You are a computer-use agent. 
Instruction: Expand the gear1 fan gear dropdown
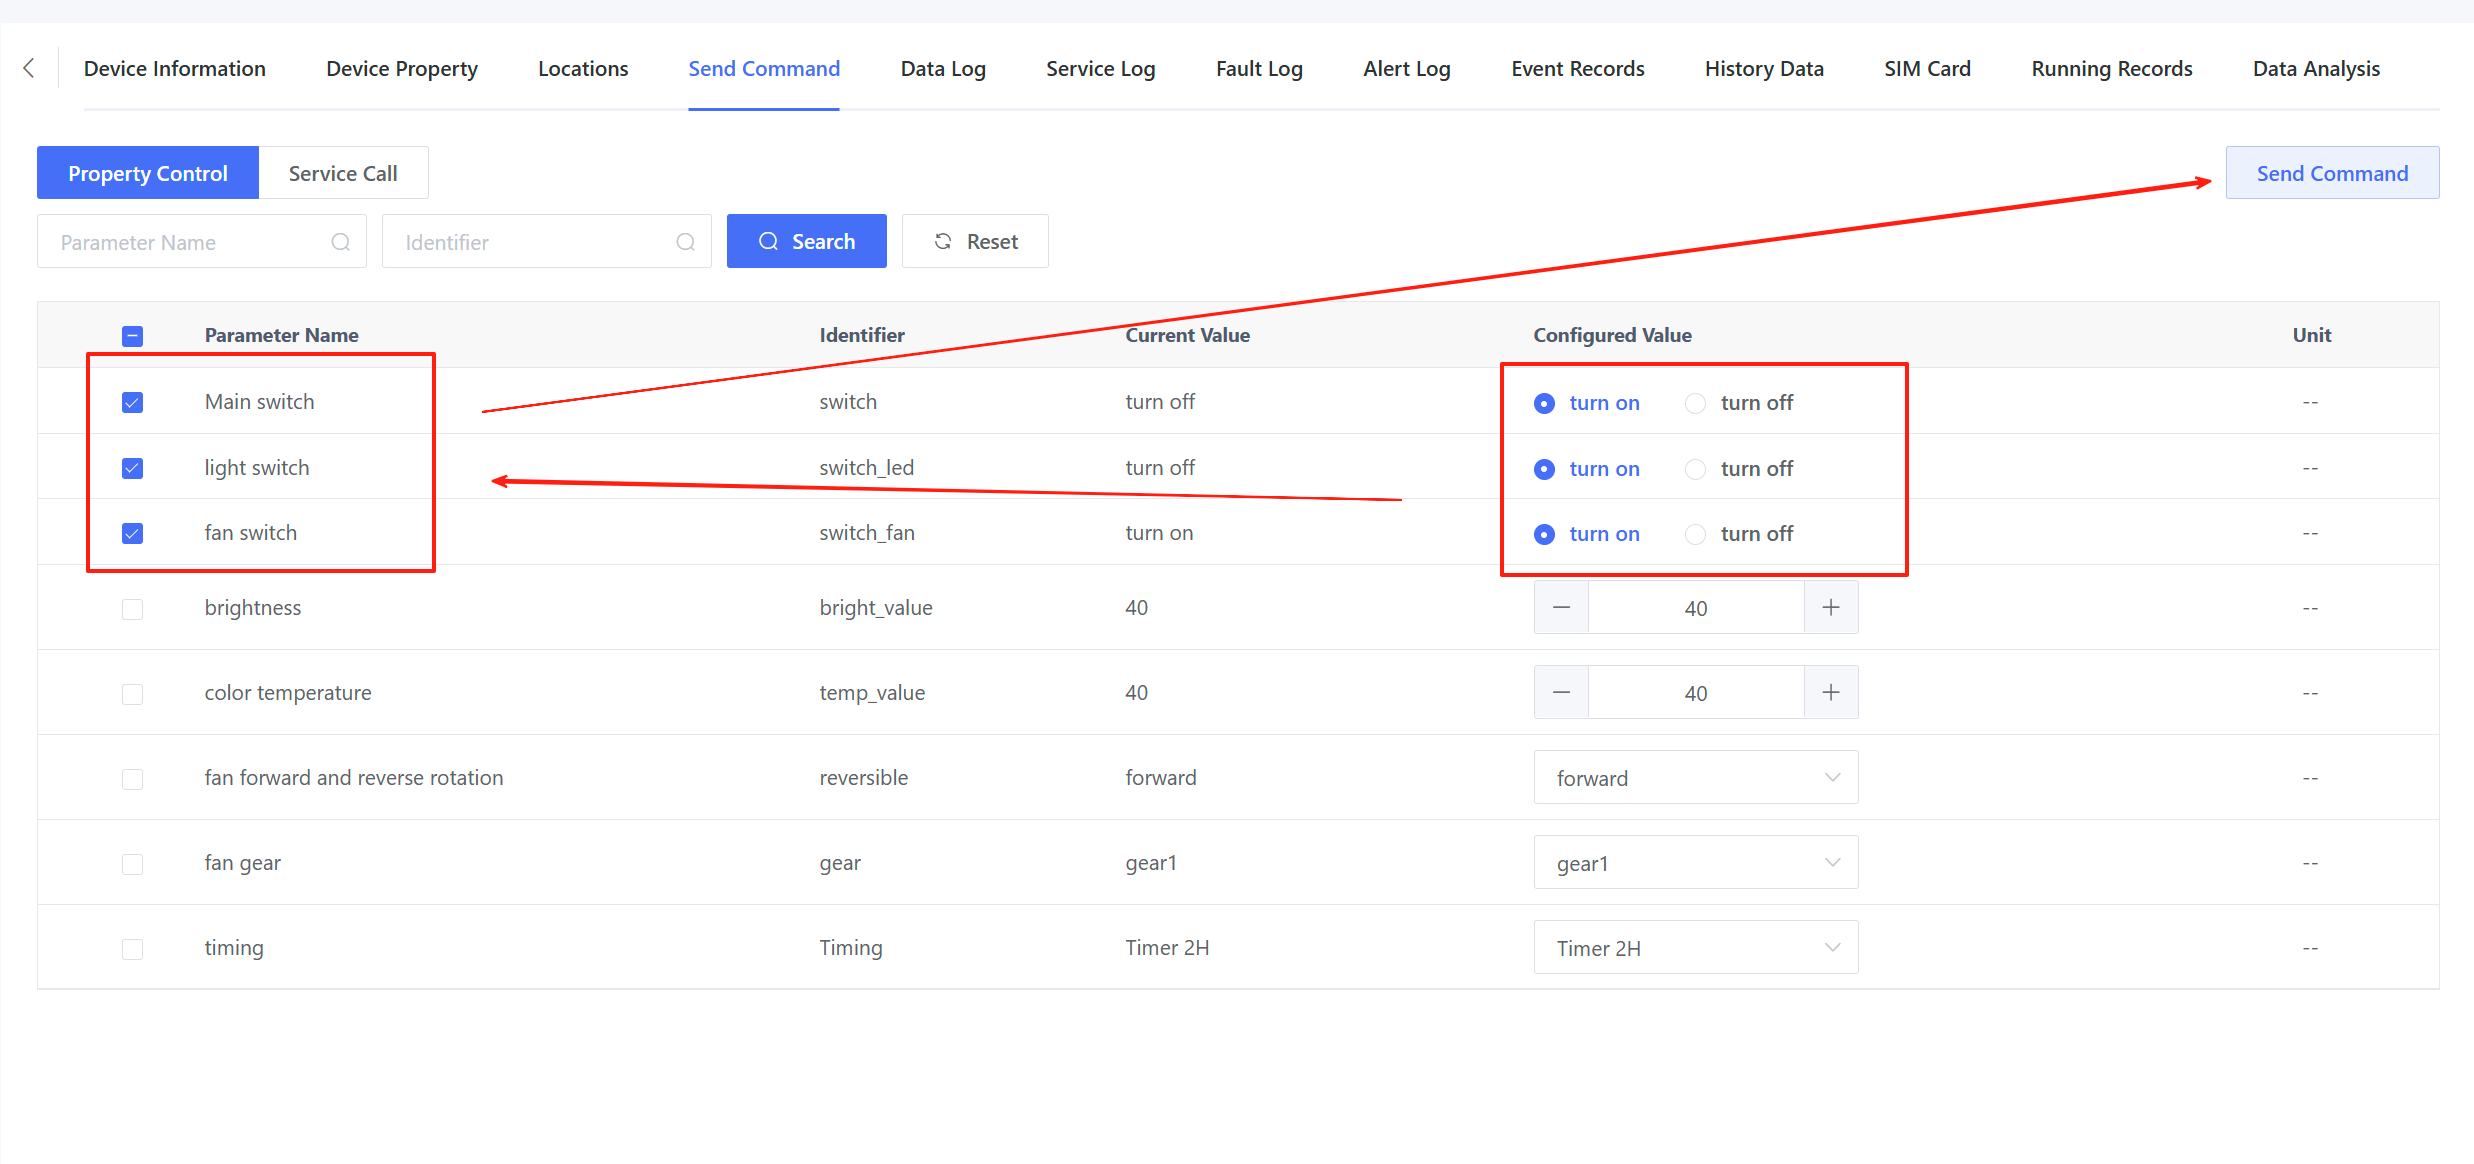point(1695,863)
